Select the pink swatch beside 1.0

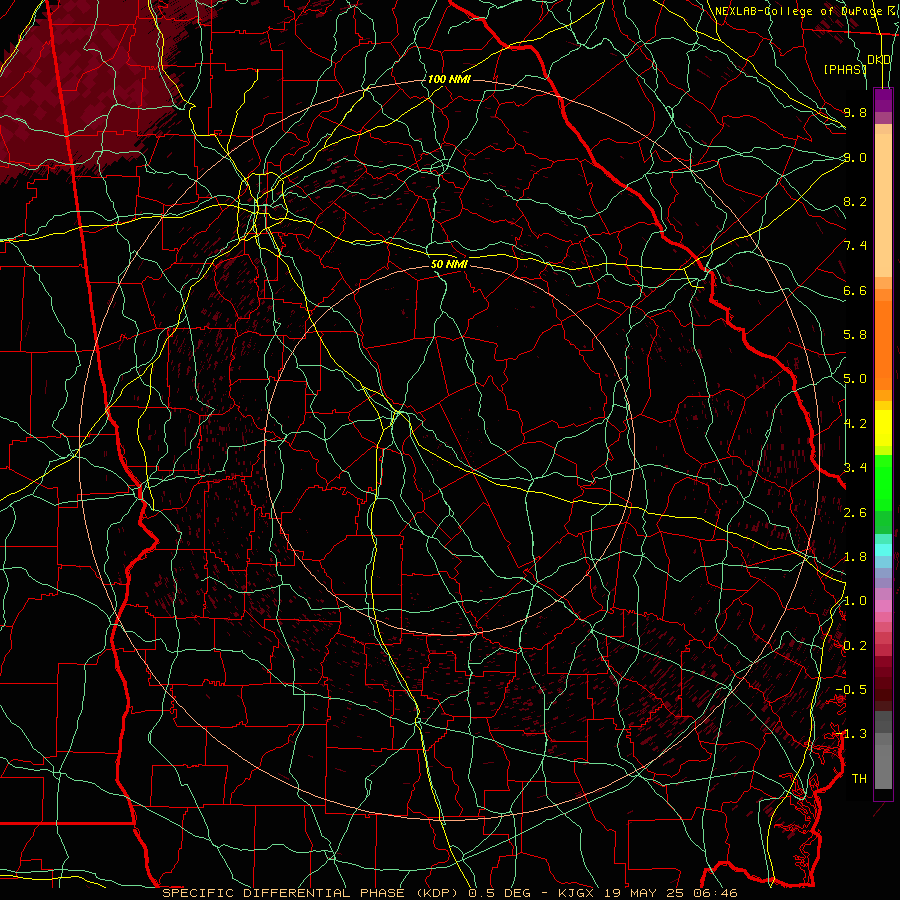click(883, 606)
